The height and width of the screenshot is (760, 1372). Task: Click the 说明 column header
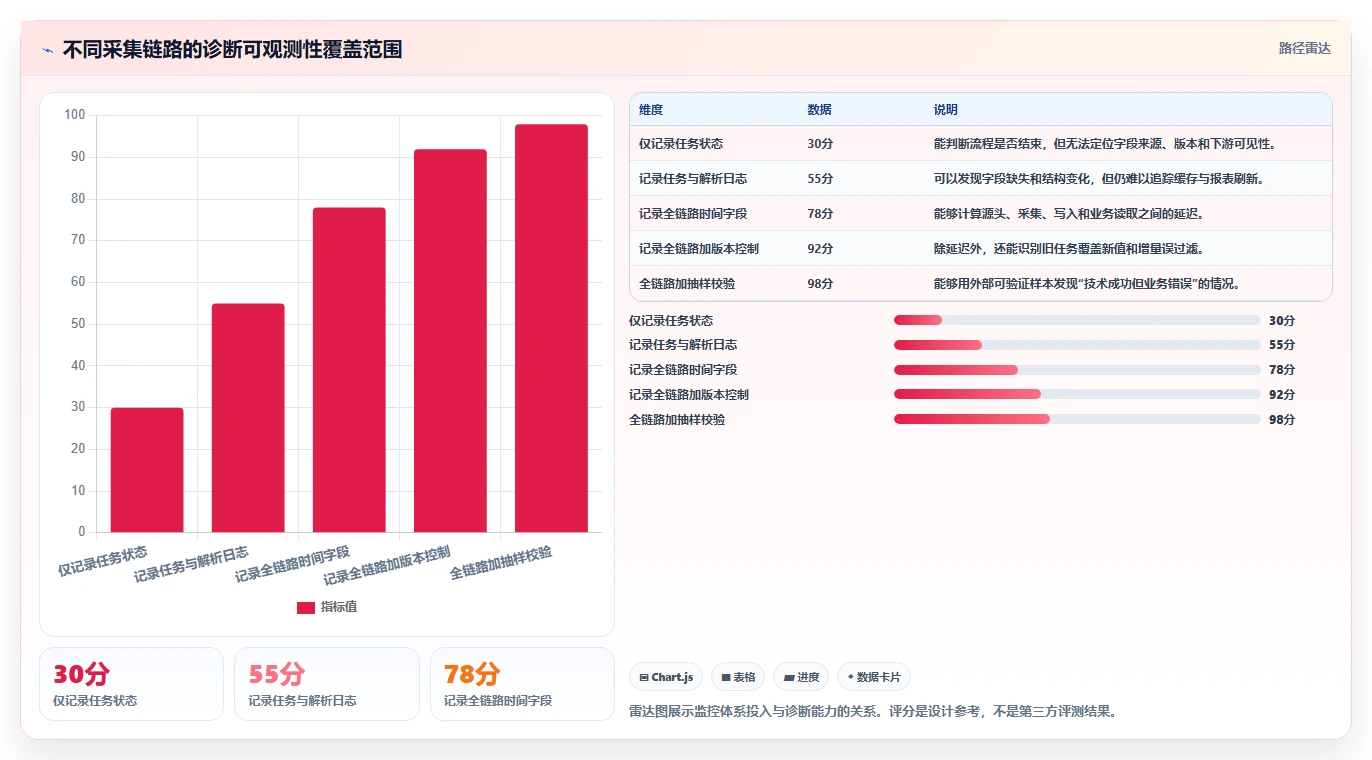[945, 110]
